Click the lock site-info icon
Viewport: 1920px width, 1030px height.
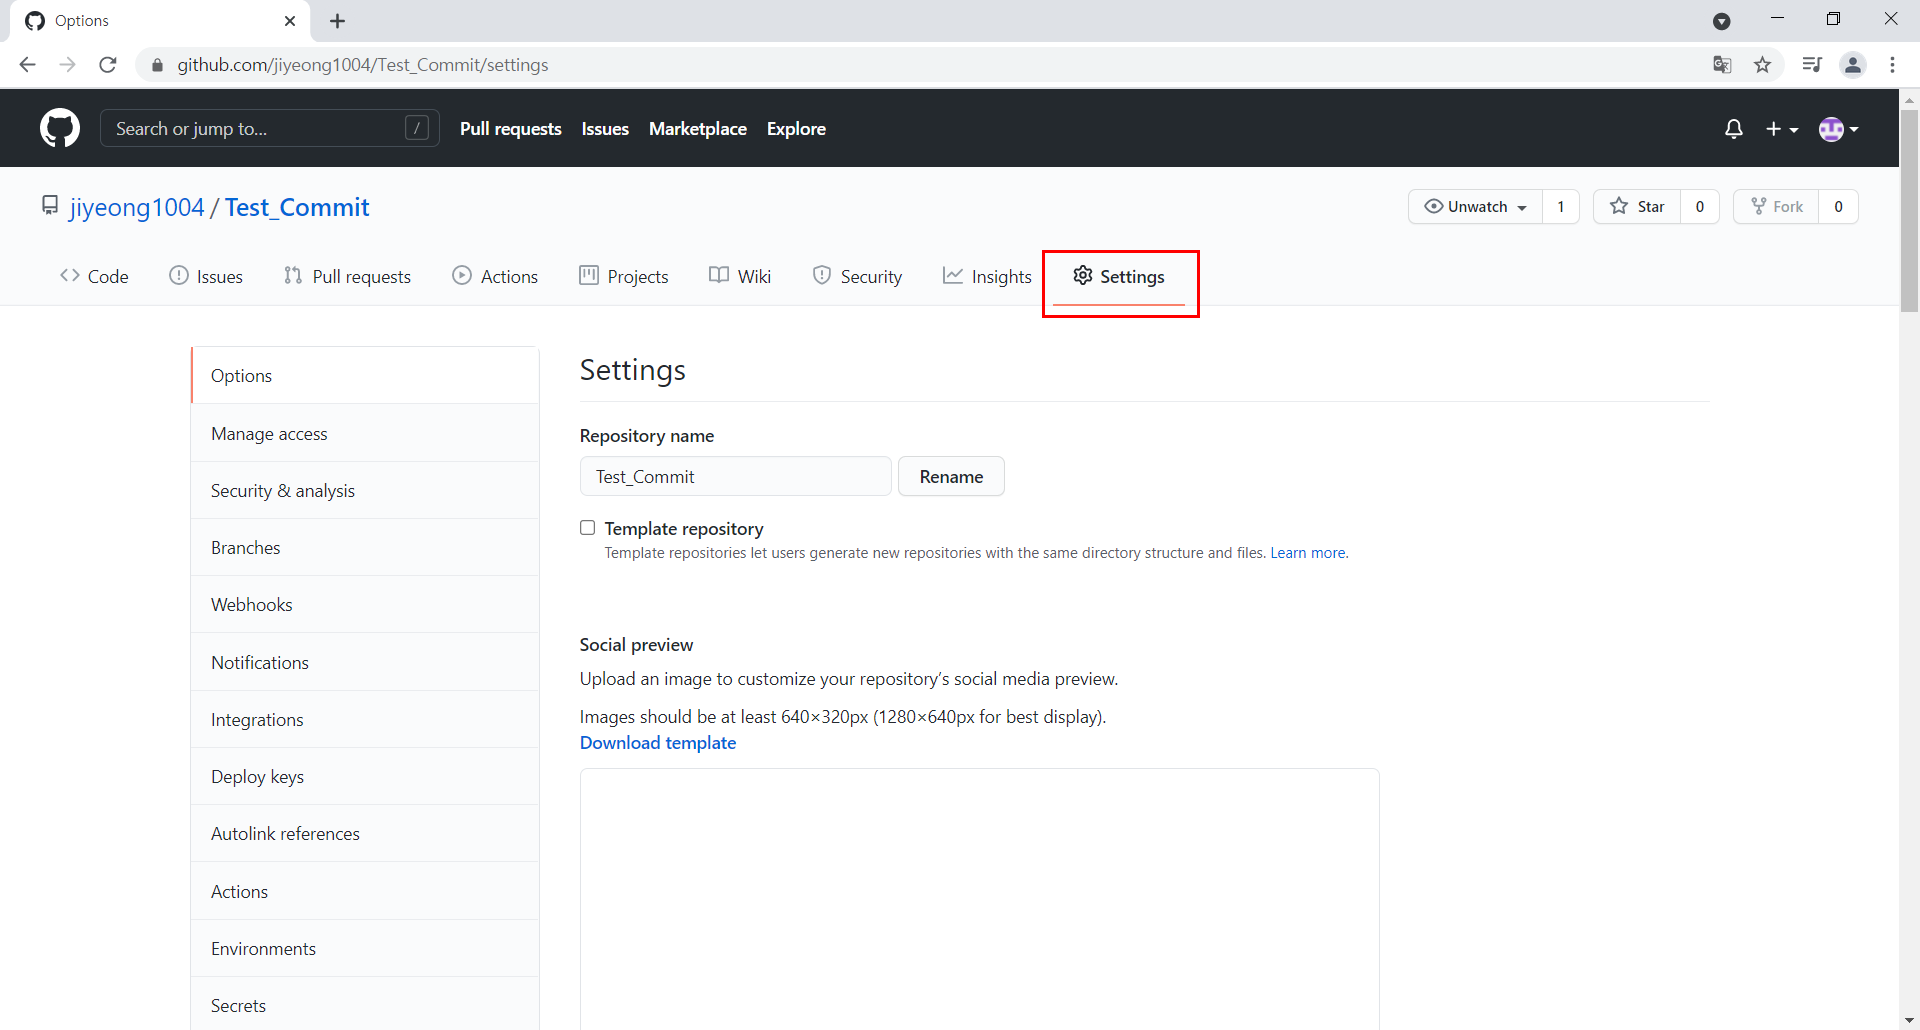157,65
